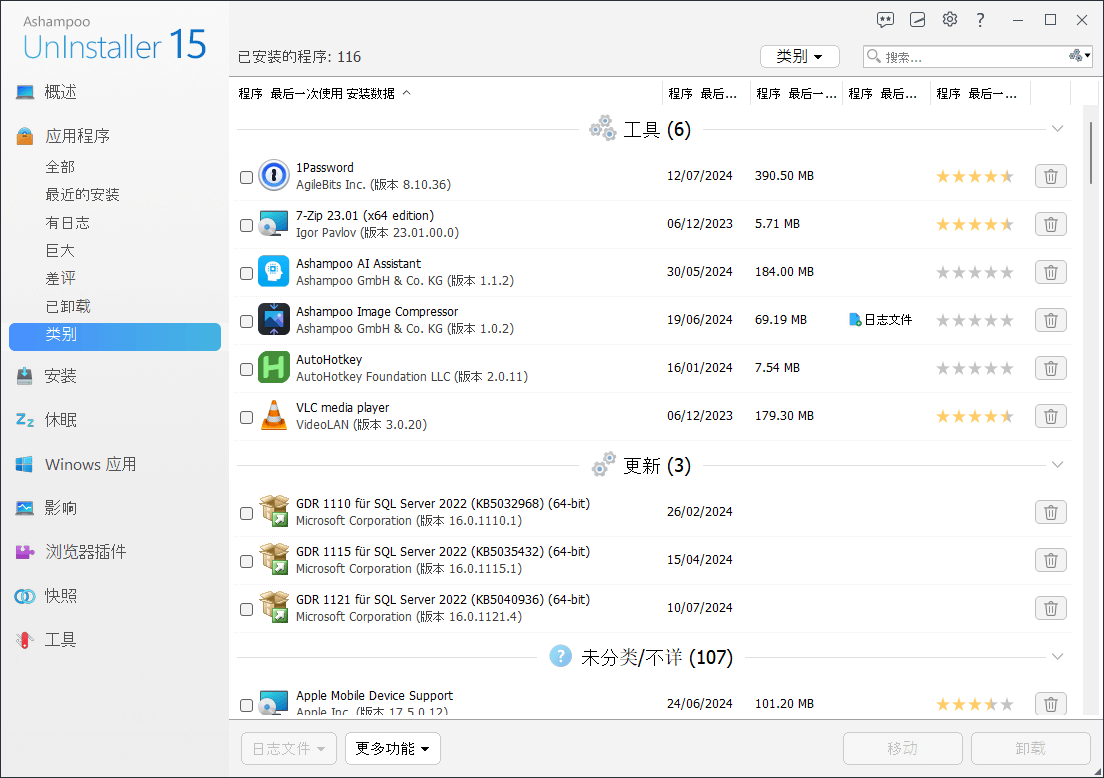The height and width of the screenshot is (778, 1104).
Task: Select 差评 in sidebar
Action: (60, 278)
